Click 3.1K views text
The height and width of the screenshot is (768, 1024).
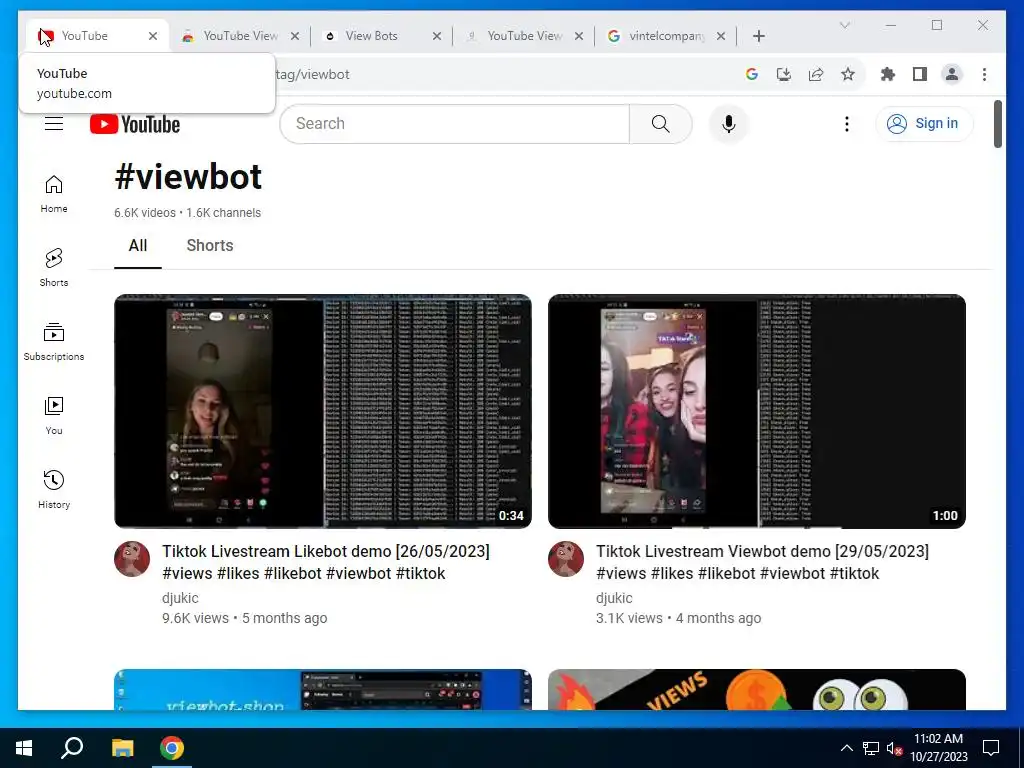[629, 618]
